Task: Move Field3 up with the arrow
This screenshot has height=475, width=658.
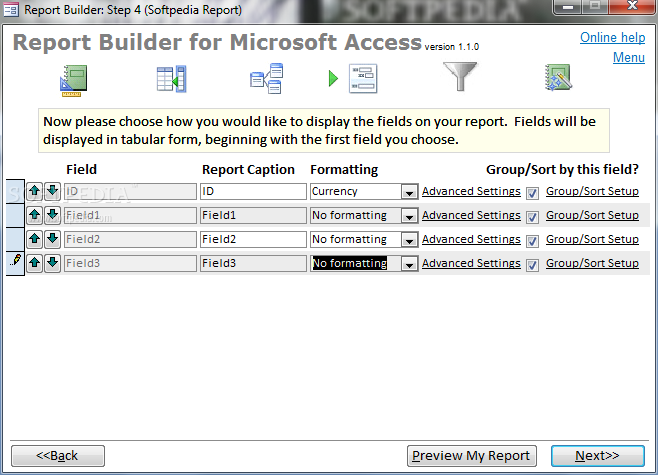Action: pos(35,263)
